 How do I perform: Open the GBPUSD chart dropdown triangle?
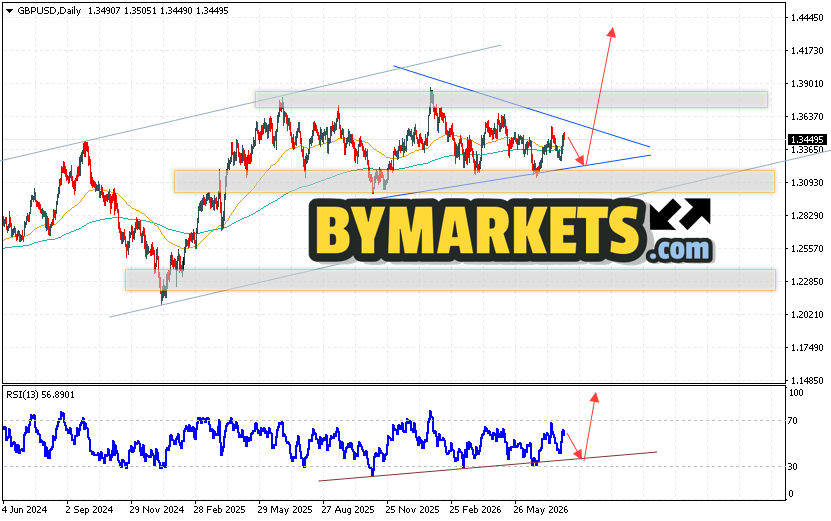(10, 11)
